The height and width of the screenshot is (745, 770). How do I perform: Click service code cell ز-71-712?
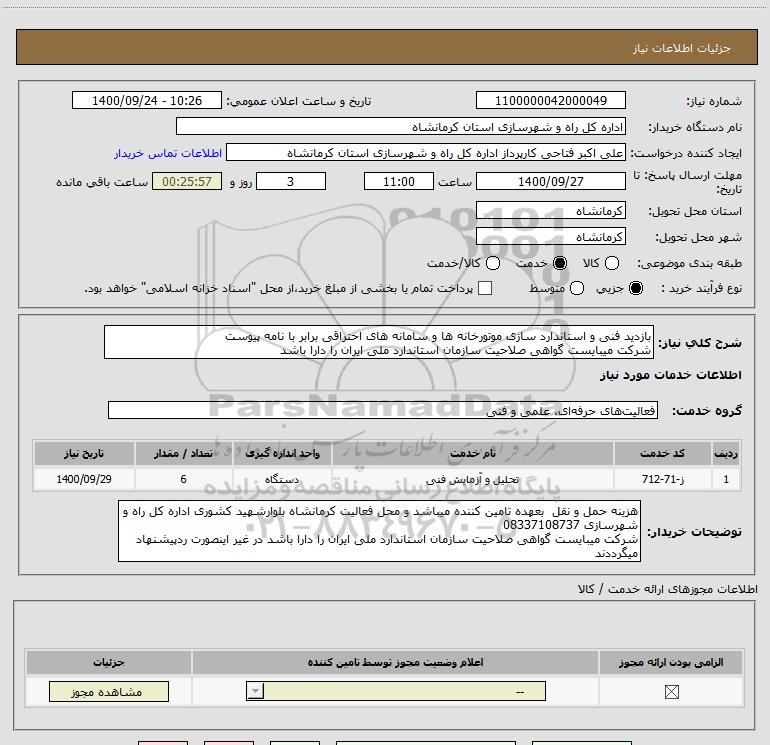point(662,479)
